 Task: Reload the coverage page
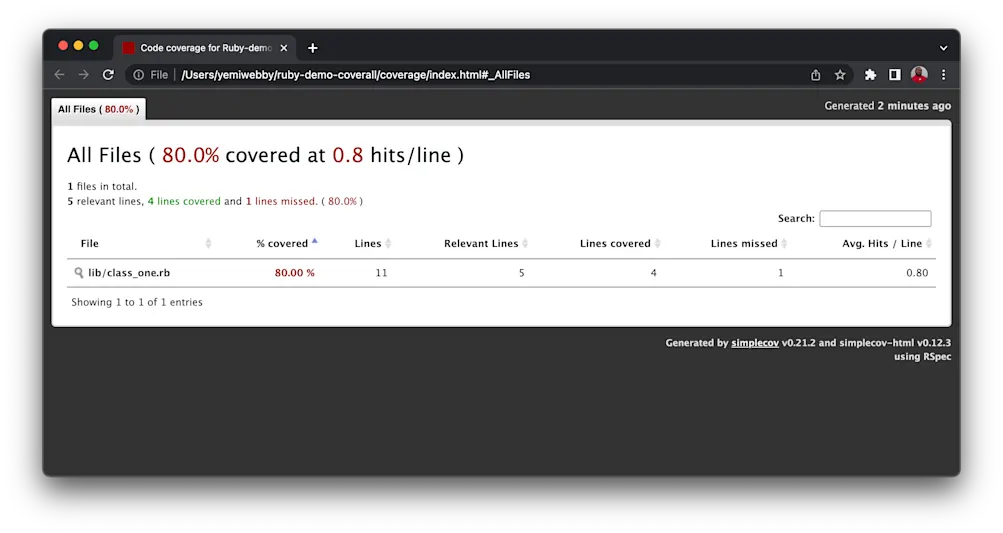(x=108, y=75)
